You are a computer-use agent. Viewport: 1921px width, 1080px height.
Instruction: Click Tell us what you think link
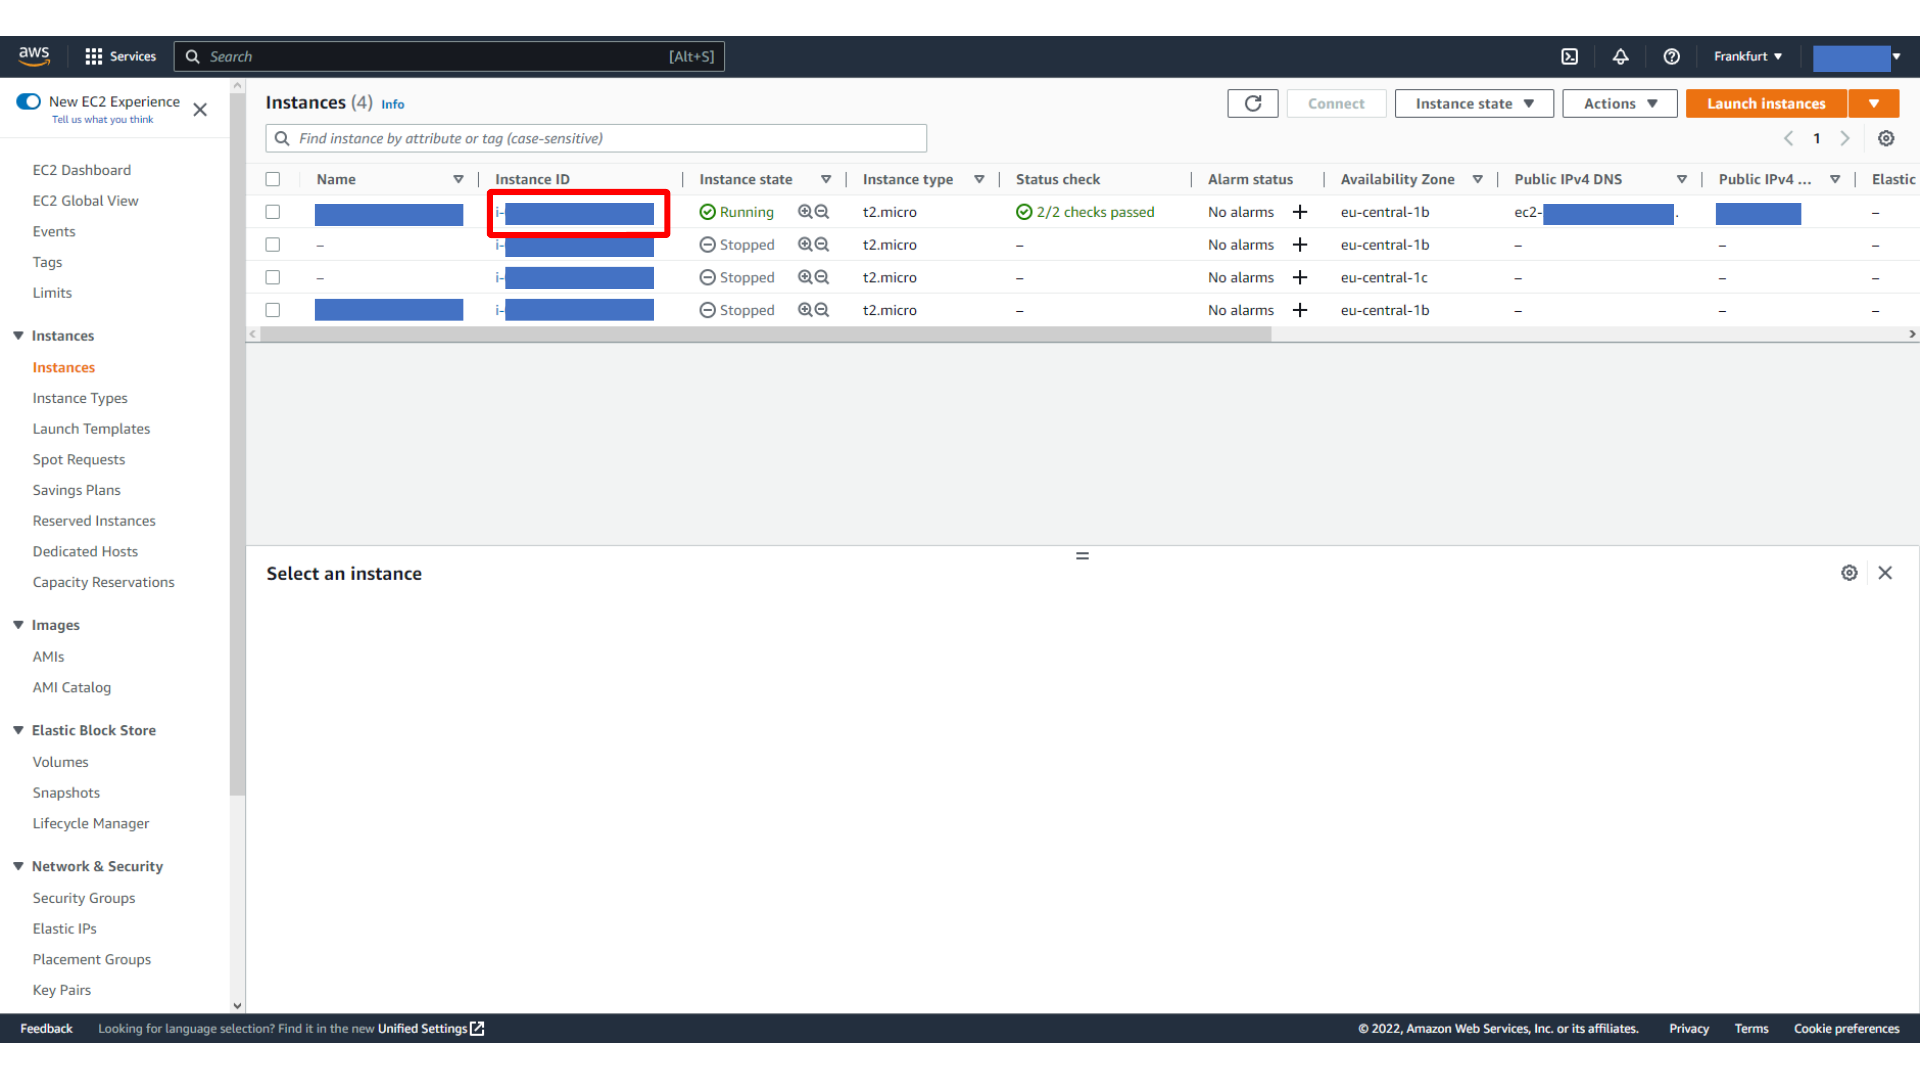point(103,120)
